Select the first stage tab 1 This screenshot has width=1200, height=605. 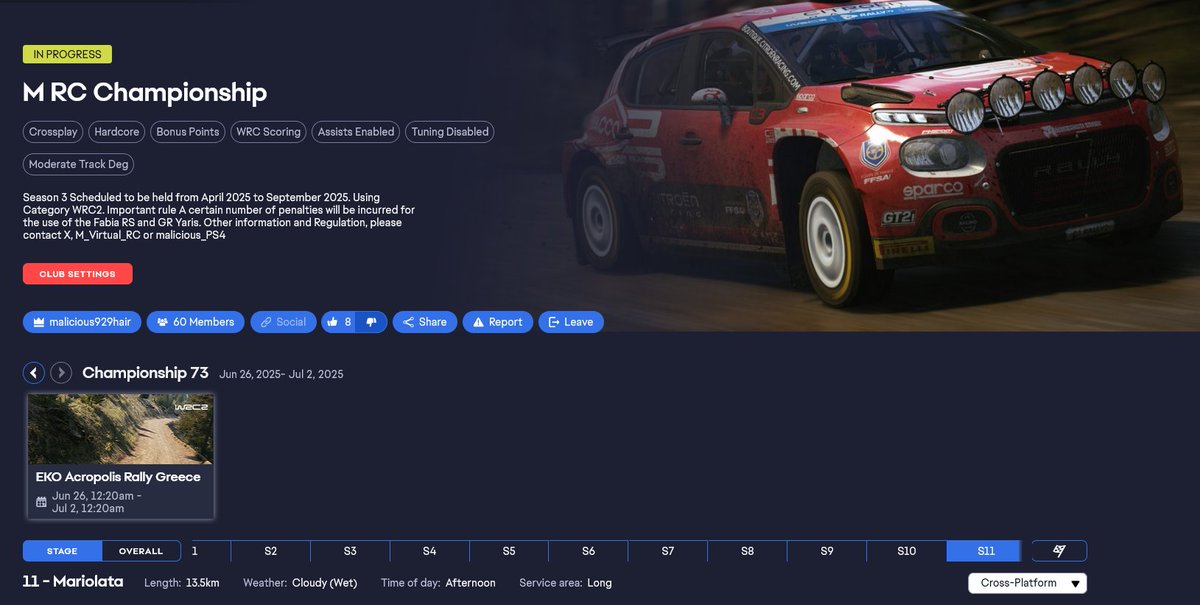[x=206, y=551]
